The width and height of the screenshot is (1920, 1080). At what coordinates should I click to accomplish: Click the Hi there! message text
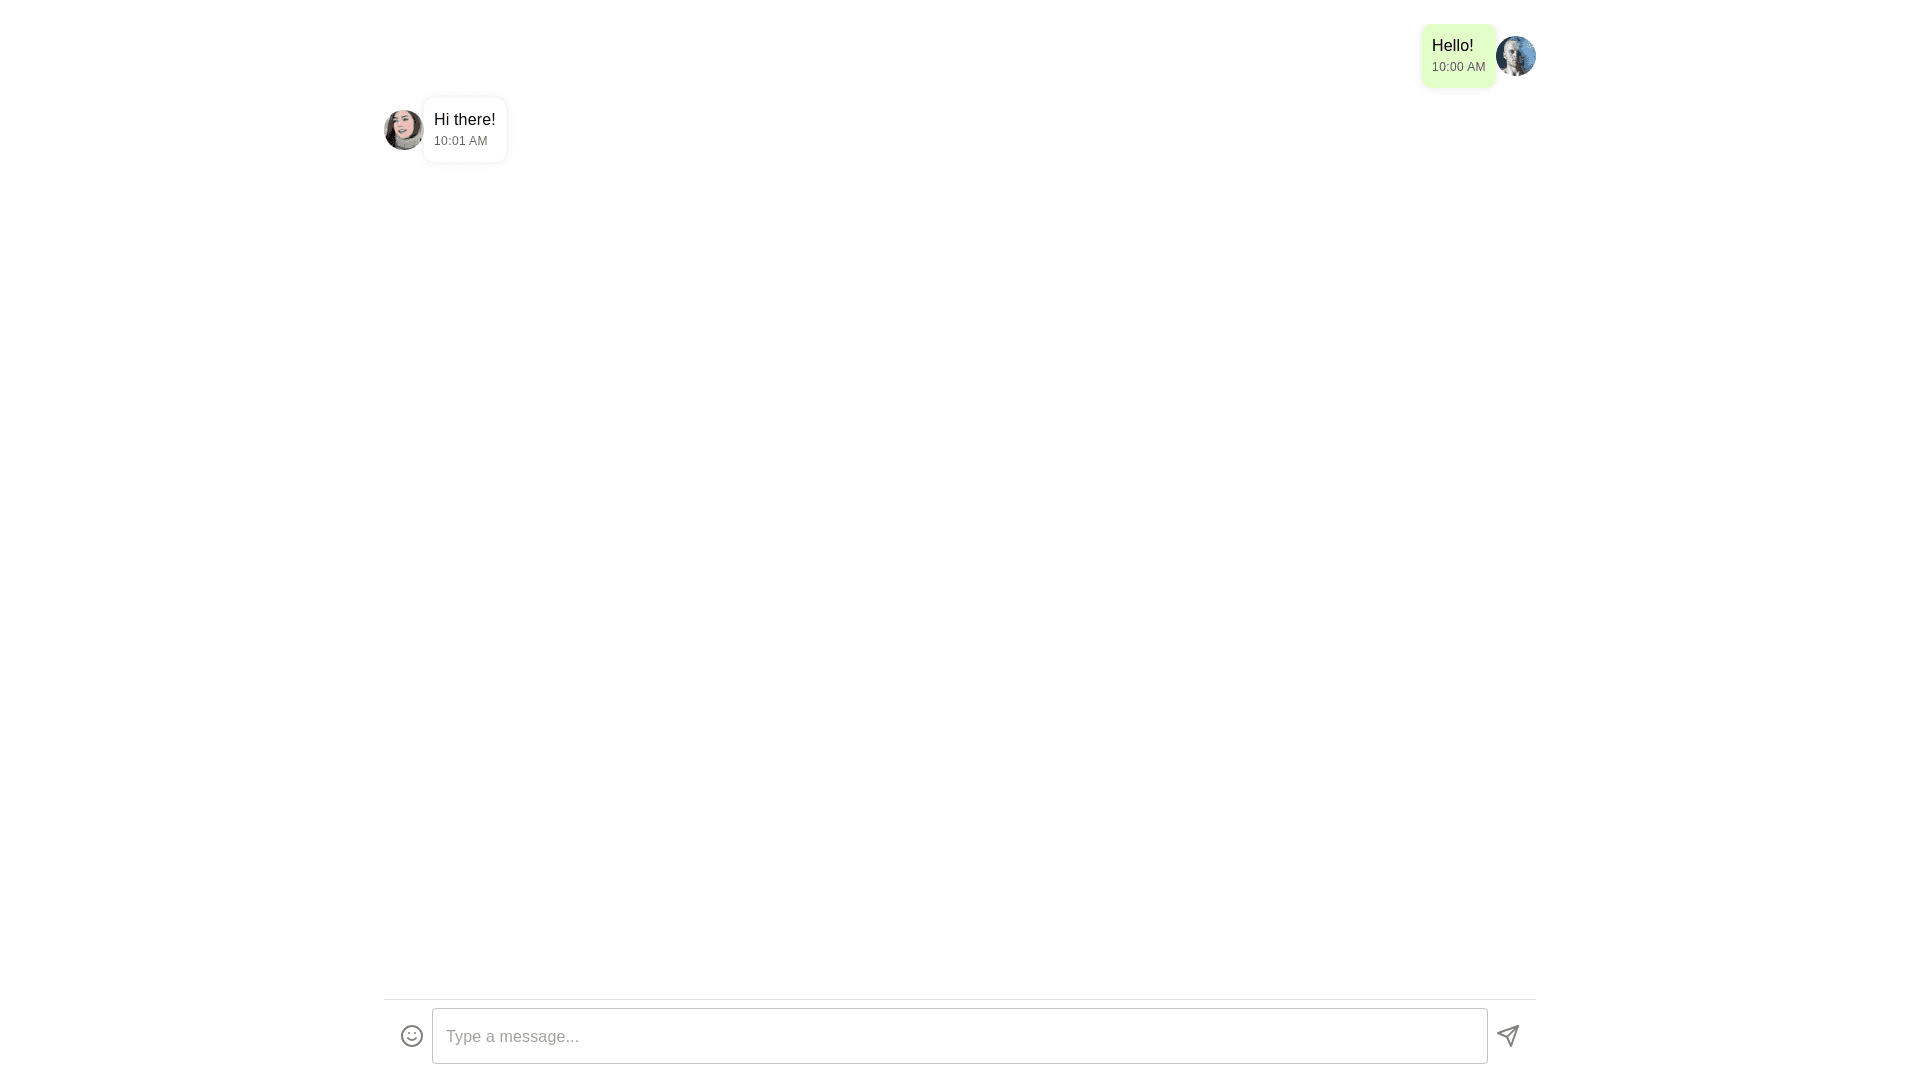click(464, 120)
